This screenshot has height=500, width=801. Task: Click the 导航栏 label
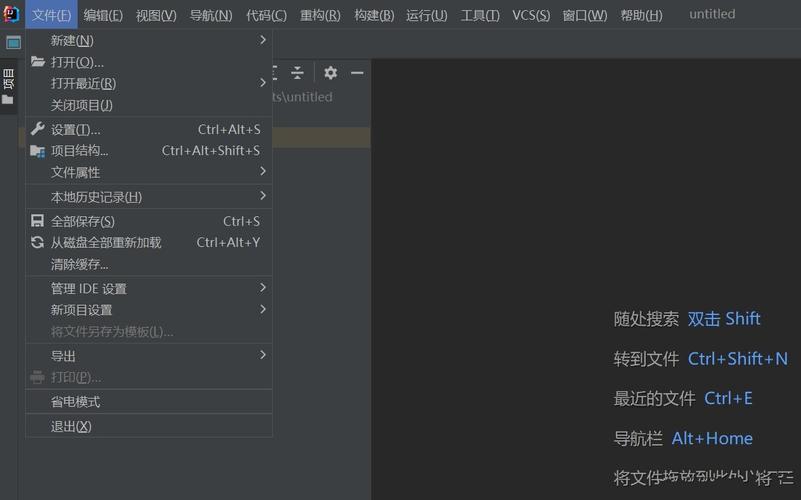[638, 438]
